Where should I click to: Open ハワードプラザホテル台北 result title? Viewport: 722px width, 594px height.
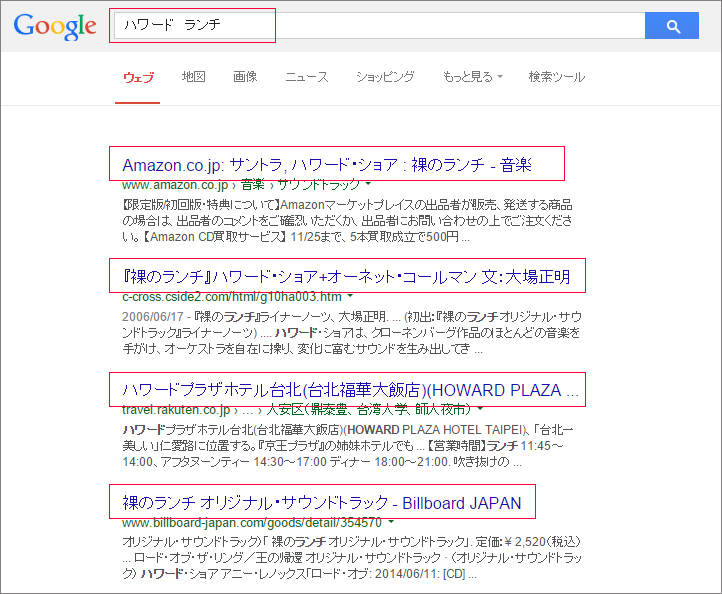click(350, 390)
